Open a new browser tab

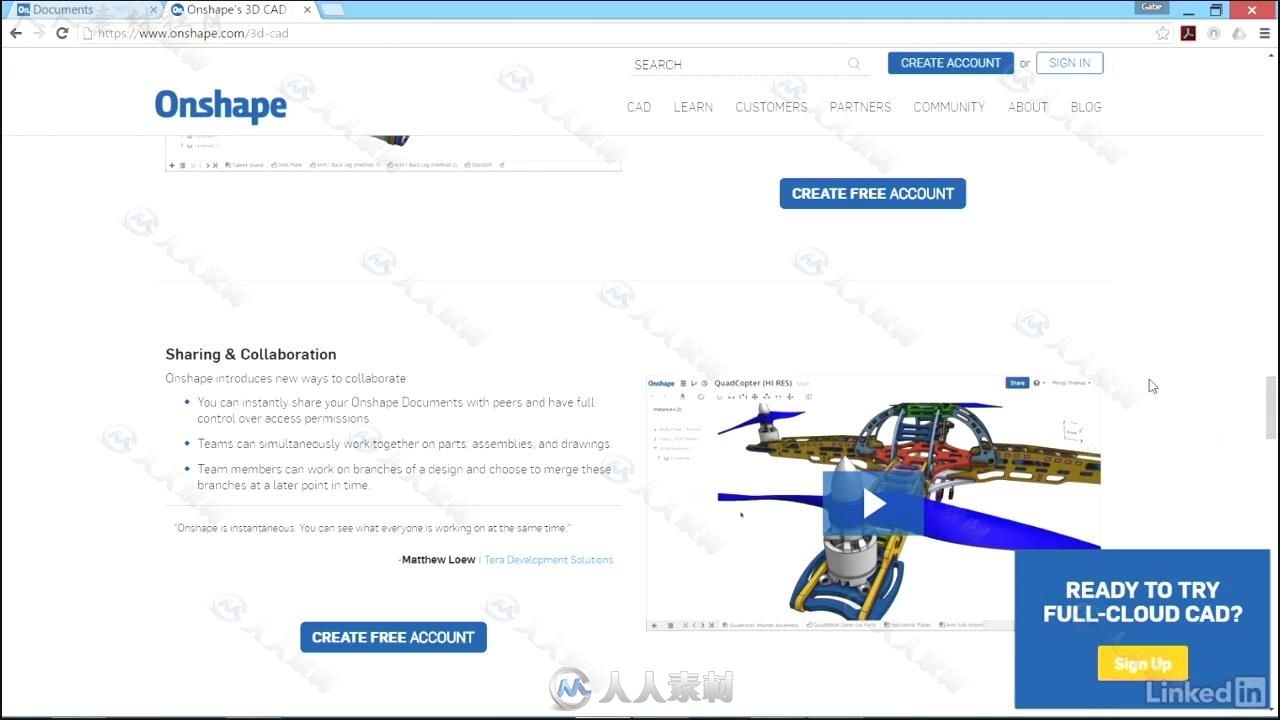333,10
